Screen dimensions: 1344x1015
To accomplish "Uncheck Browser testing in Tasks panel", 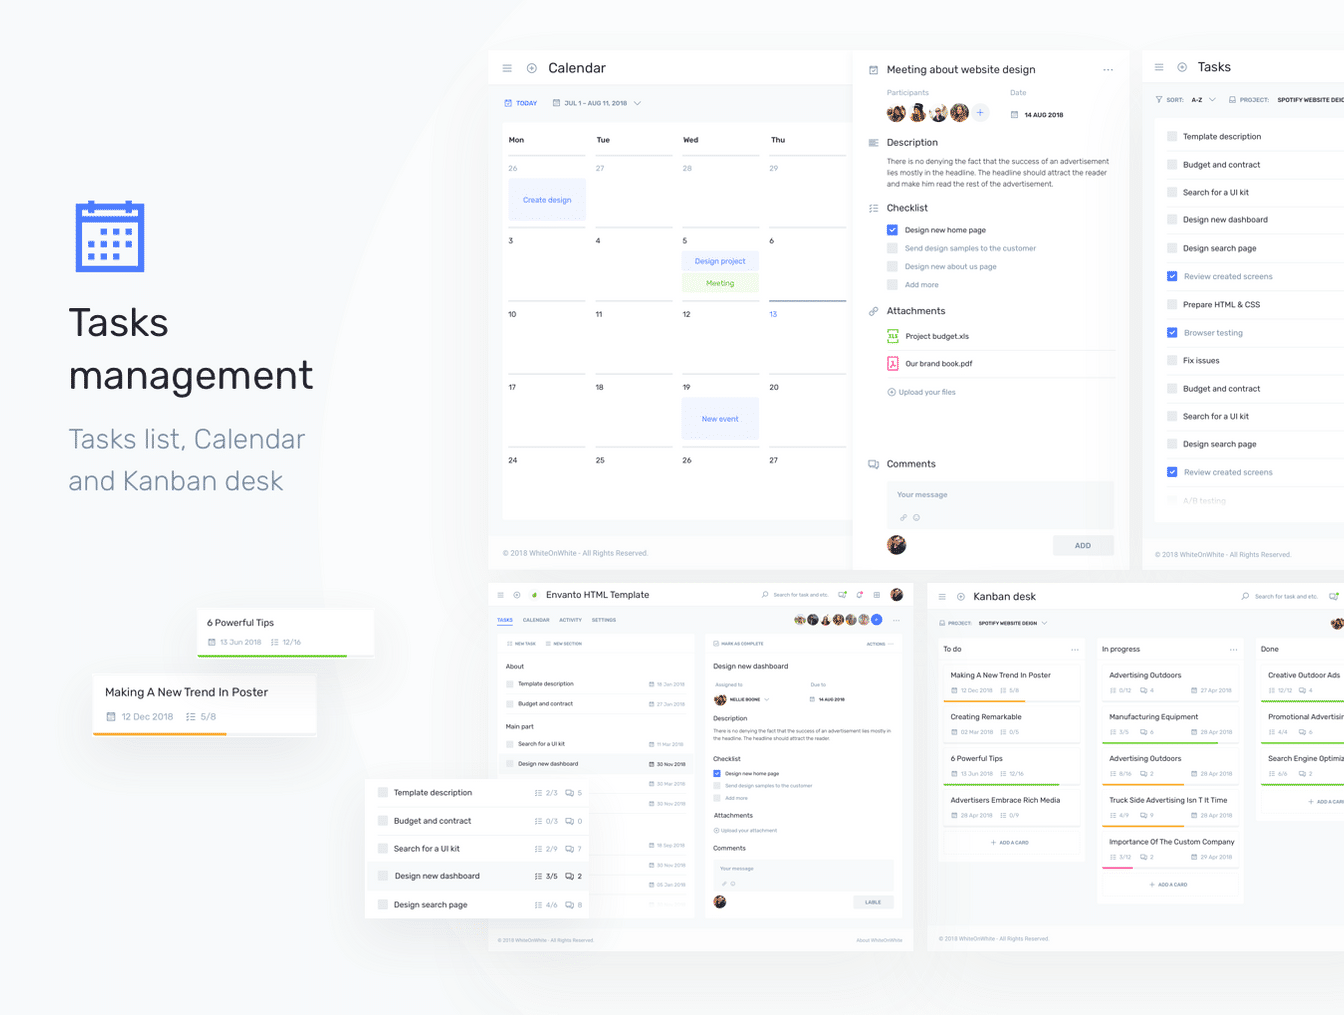I will pos(1172,332).
